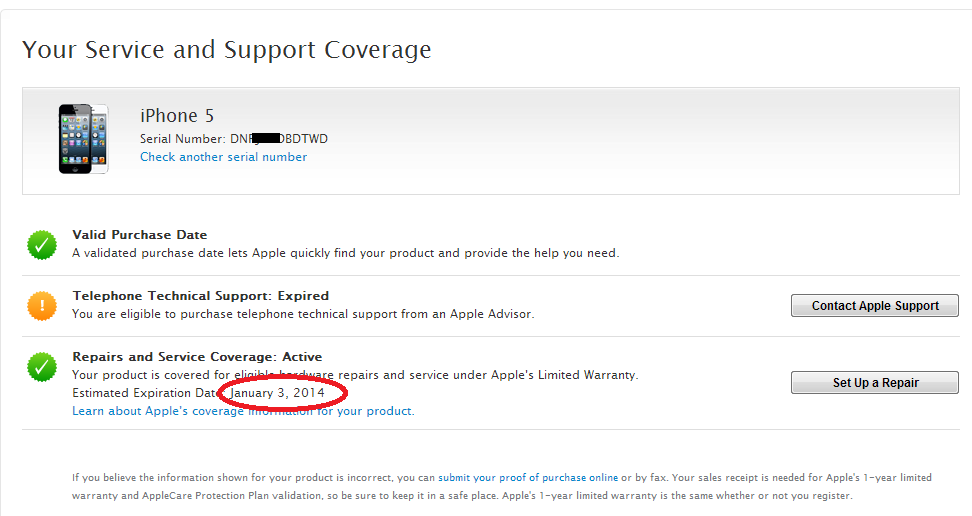Open Learn about Apple's coverage information link
The width and height of the screenshot is (972, 516).
click(243, 411)
